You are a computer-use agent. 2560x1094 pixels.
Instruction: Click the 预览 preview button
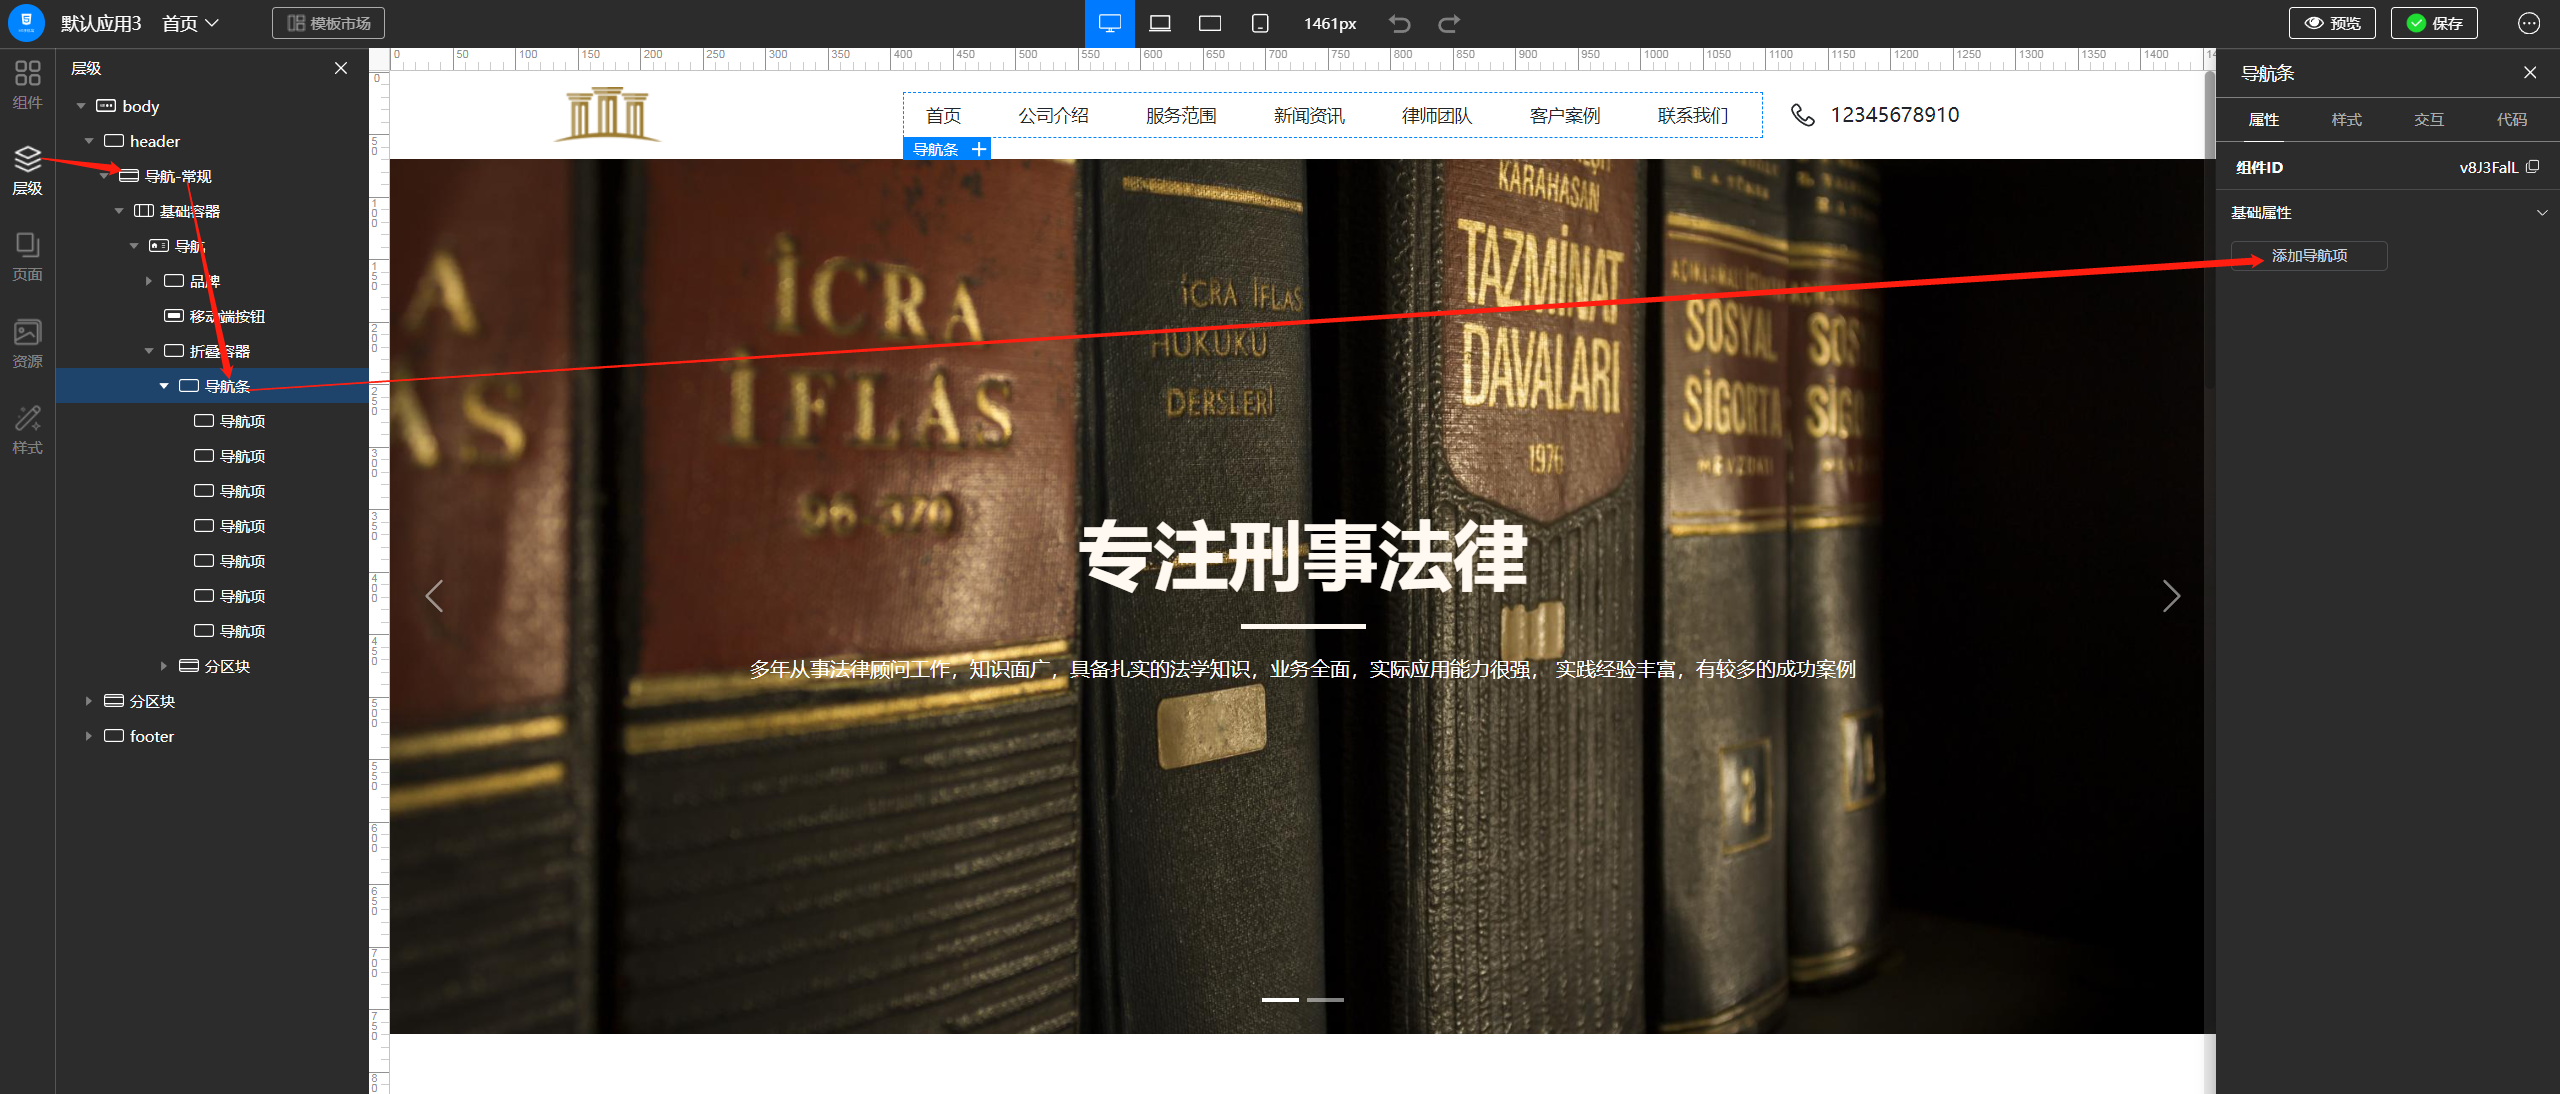tap(2332, 23)
